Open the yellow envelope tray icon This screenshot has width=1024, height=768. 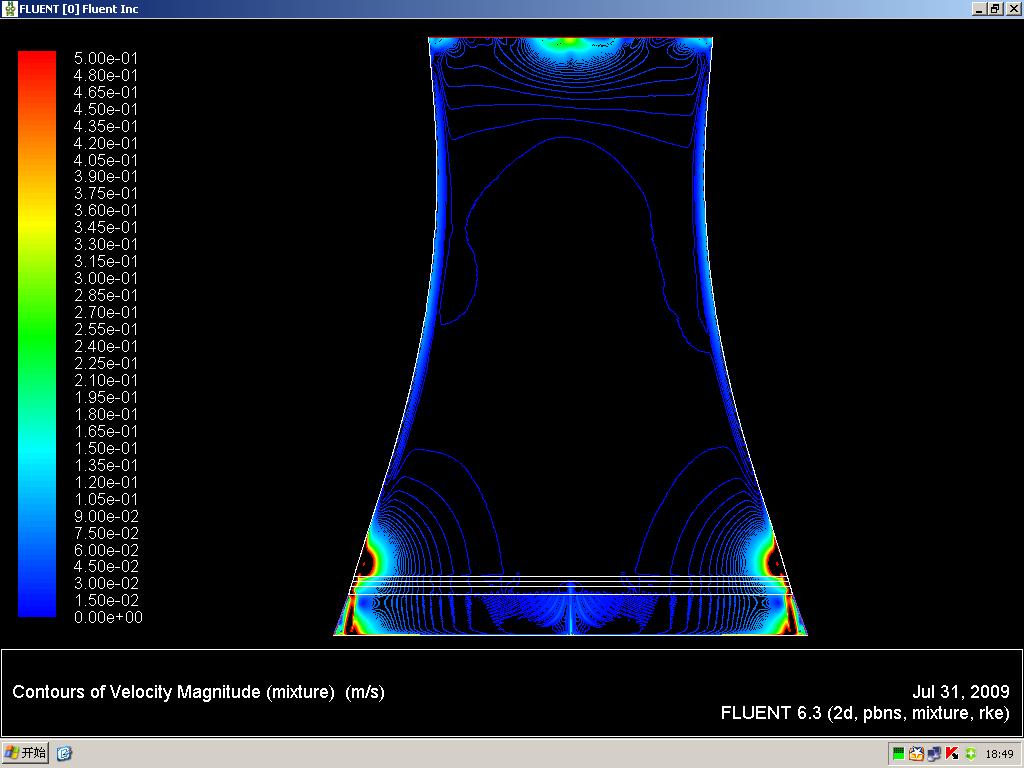[x=916, y=754]
